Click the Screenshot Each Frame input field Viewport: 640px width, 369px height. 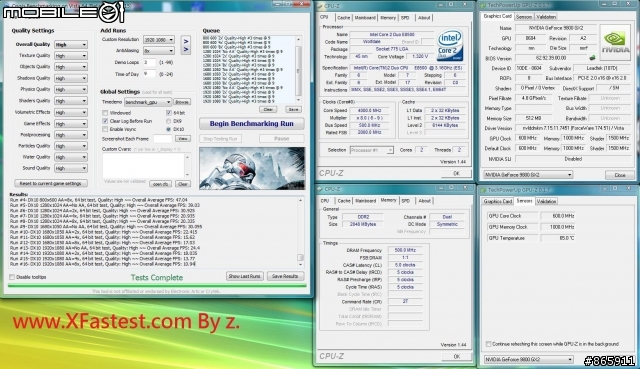click(x=162, y=139)
